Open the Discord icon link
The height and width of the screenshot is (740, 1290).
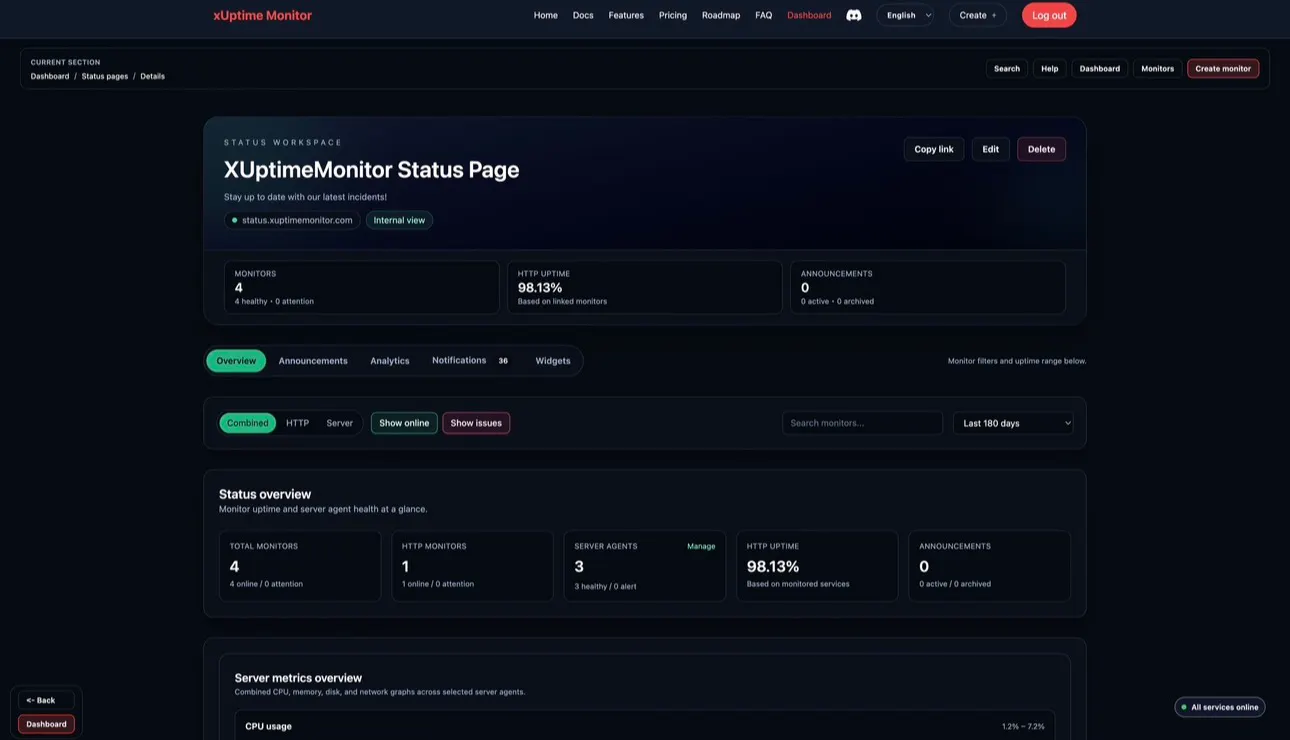pyautogui.click(x=854, y=15)
